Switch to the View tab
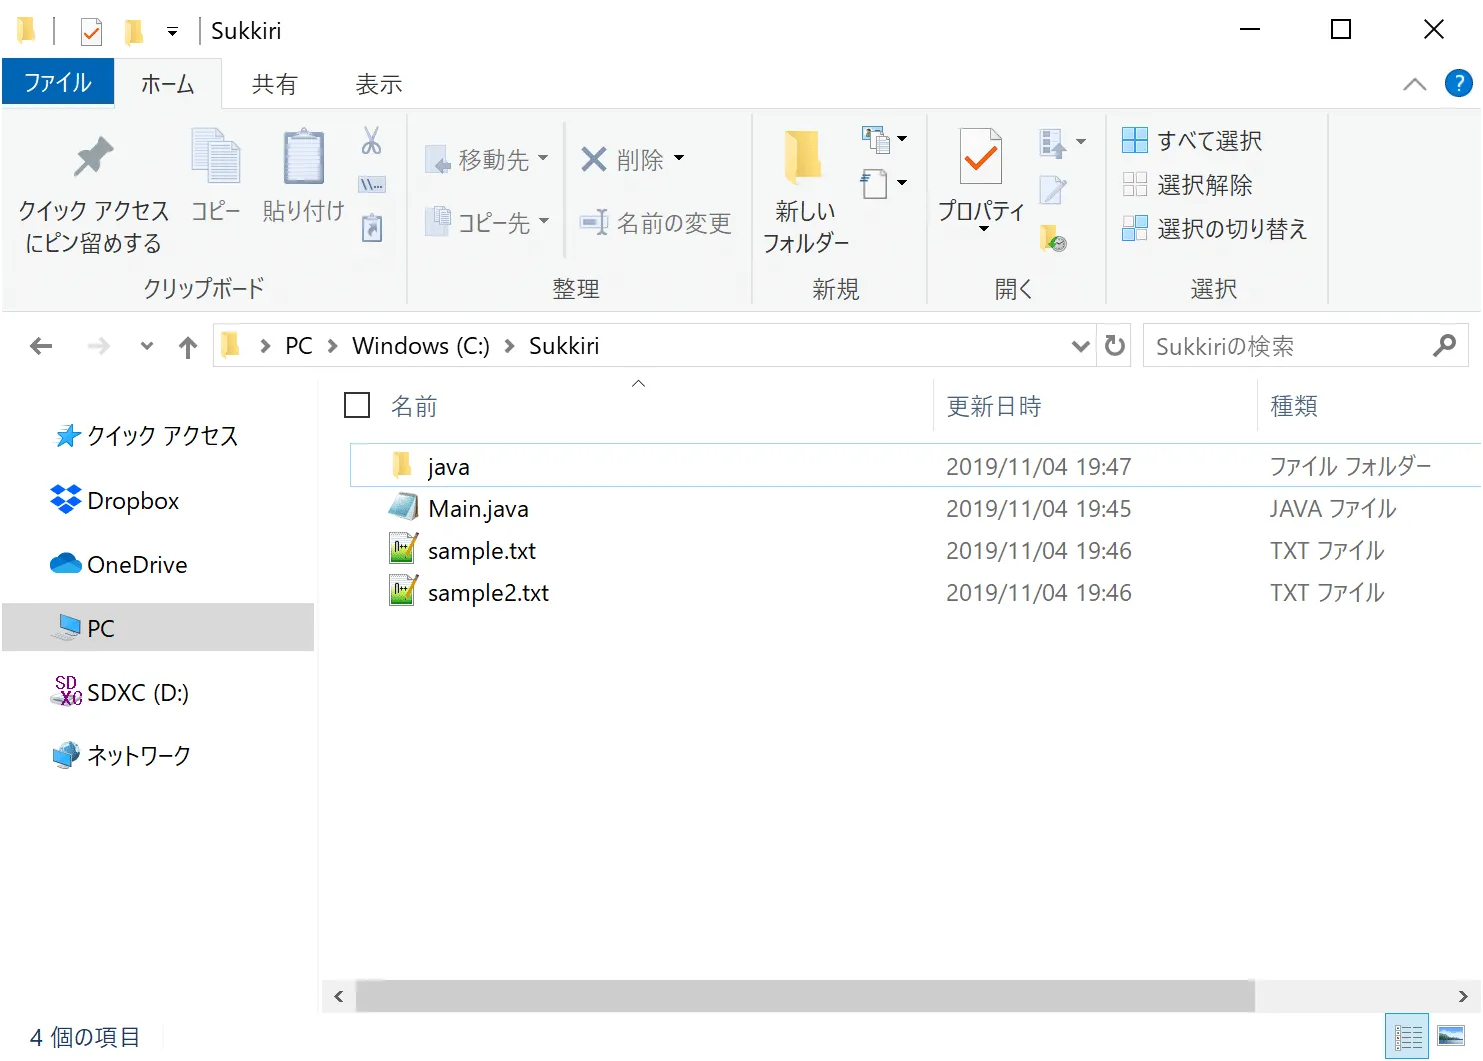The image size is (1483, 1061). [379, 84]
